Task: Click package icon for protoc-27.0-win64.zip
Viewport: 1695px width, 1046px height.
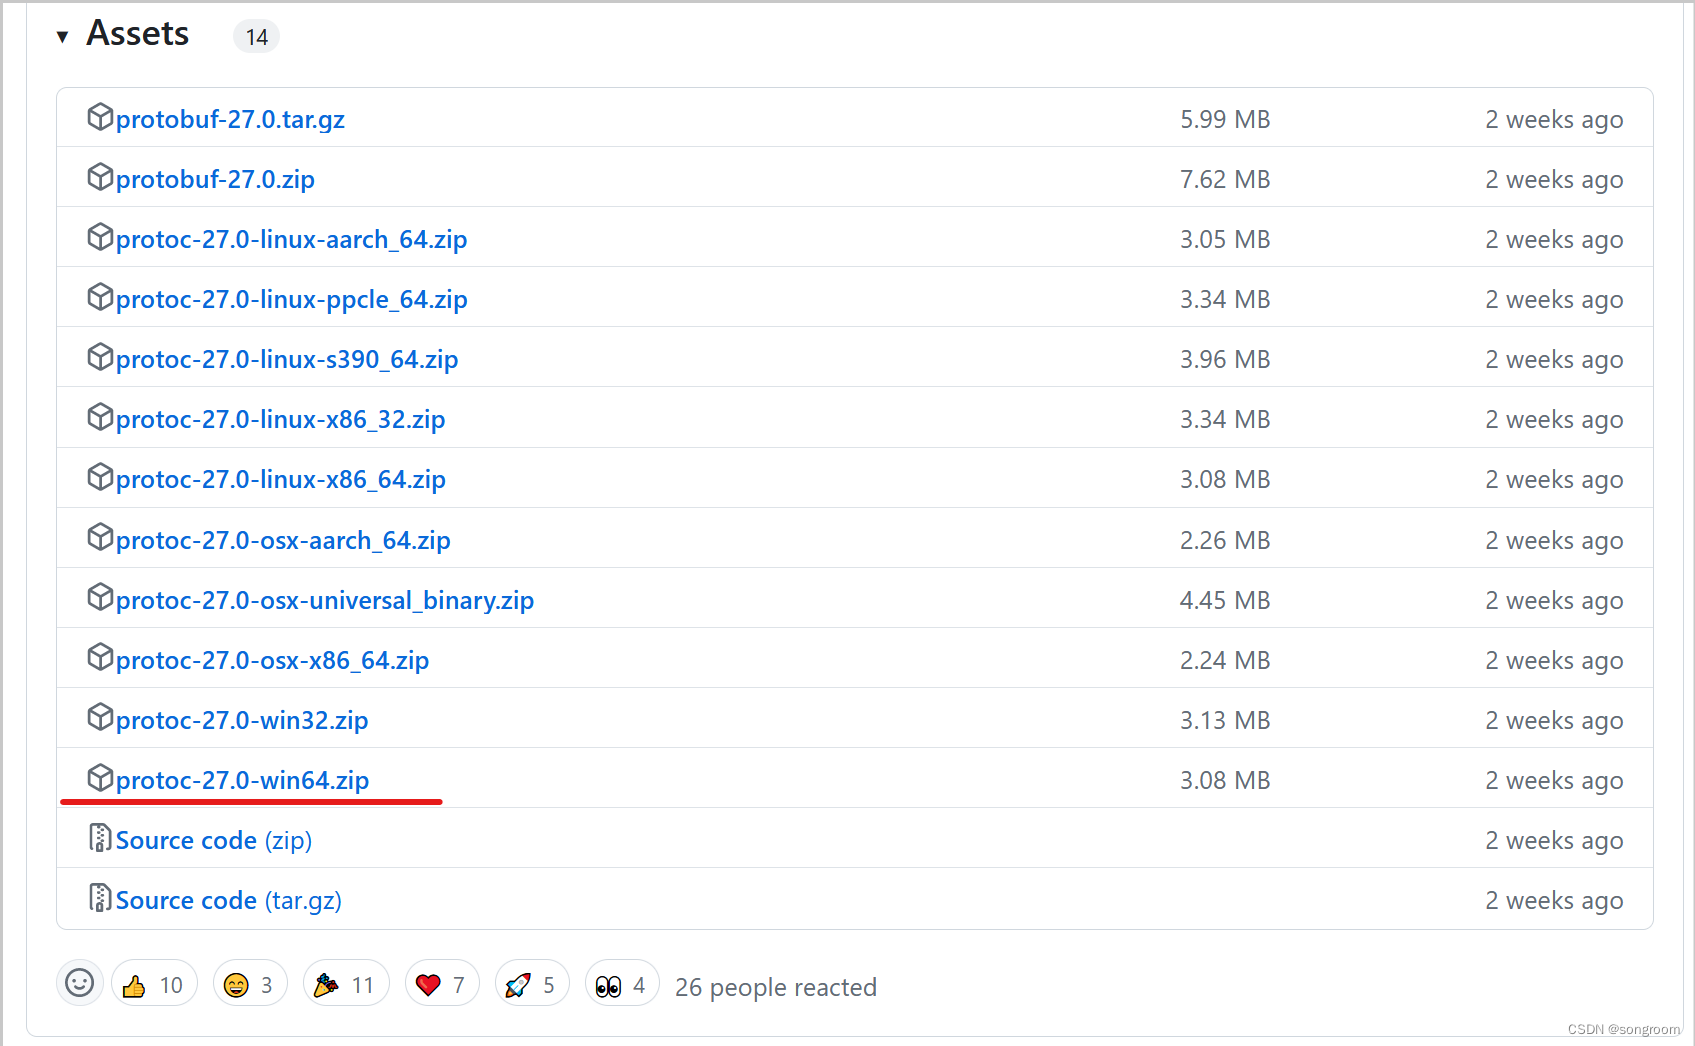Action: 100,777
